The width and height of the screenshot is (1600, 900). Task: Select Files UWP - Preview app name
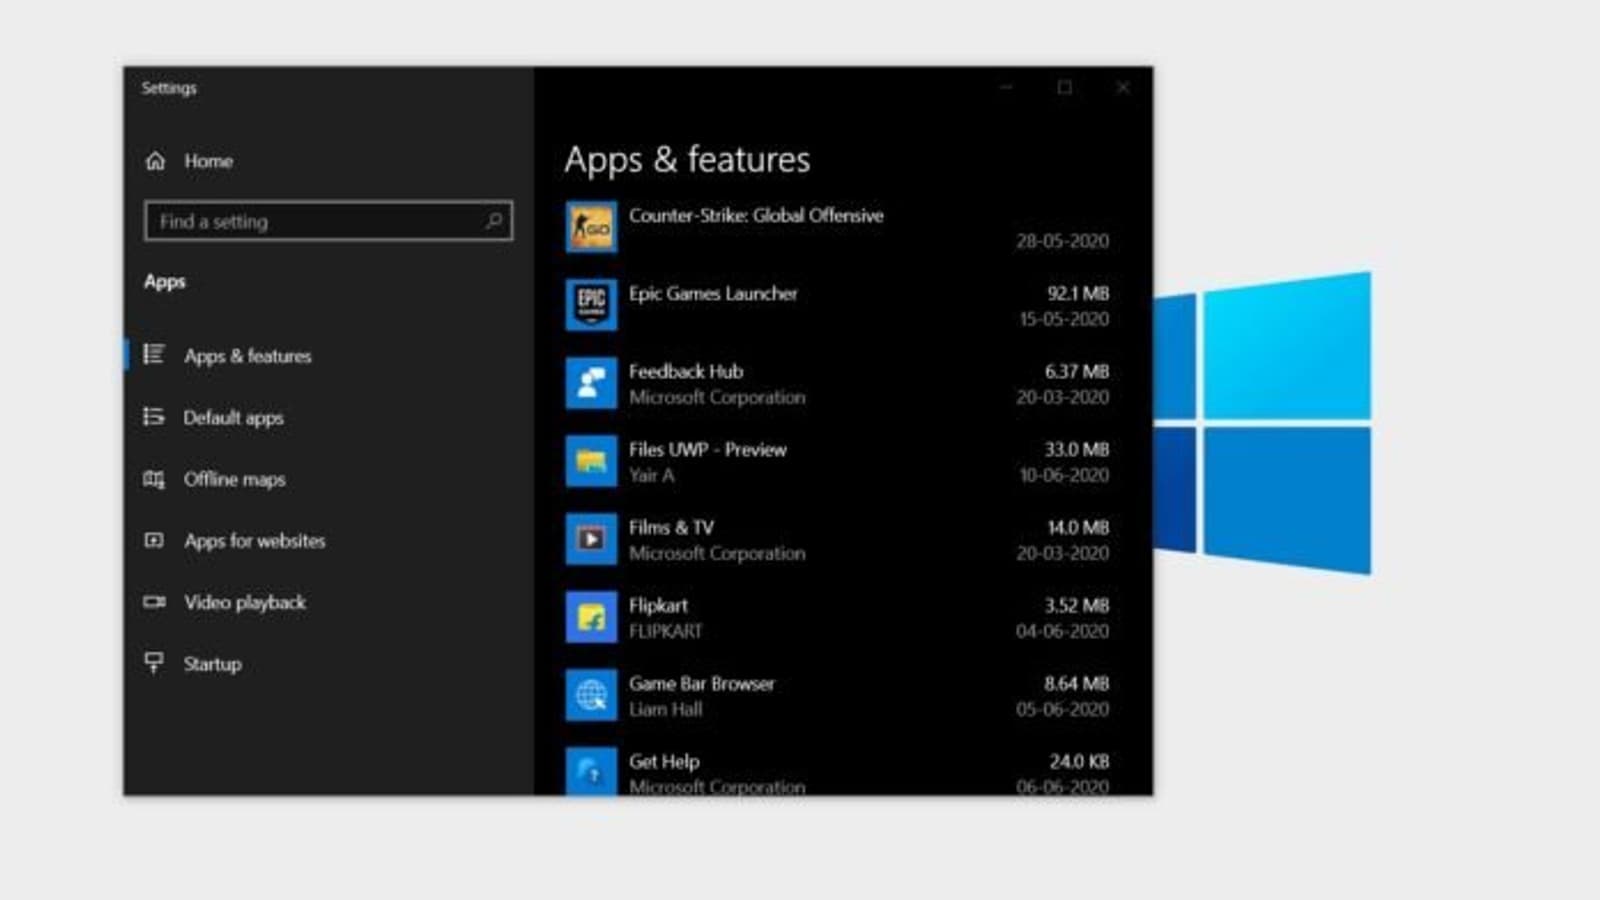708,449
